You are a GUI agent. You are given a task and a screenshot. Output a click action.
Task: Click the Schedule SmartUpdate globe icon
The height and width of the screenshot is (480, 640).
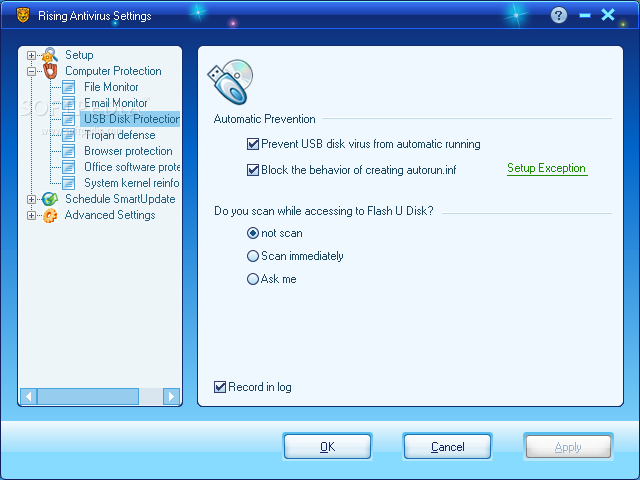point(50,199)
